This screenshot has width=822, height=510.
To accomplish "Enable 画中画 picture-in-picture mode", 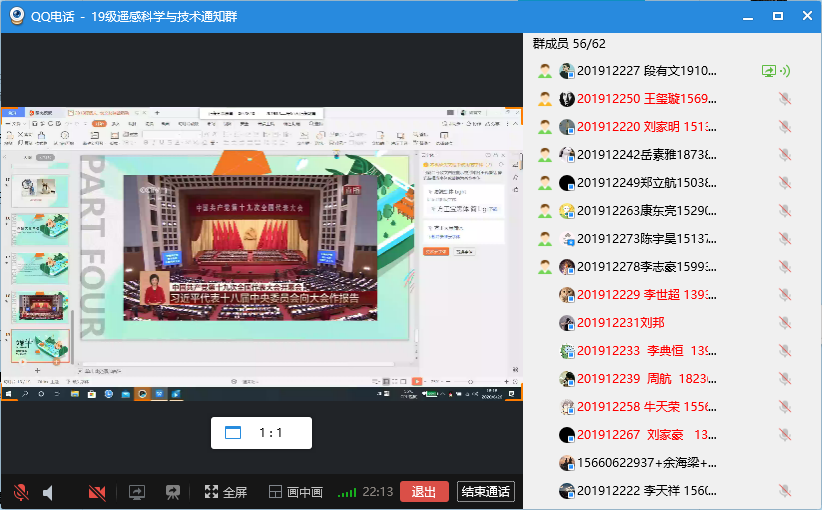I will [x=296, y=492].
